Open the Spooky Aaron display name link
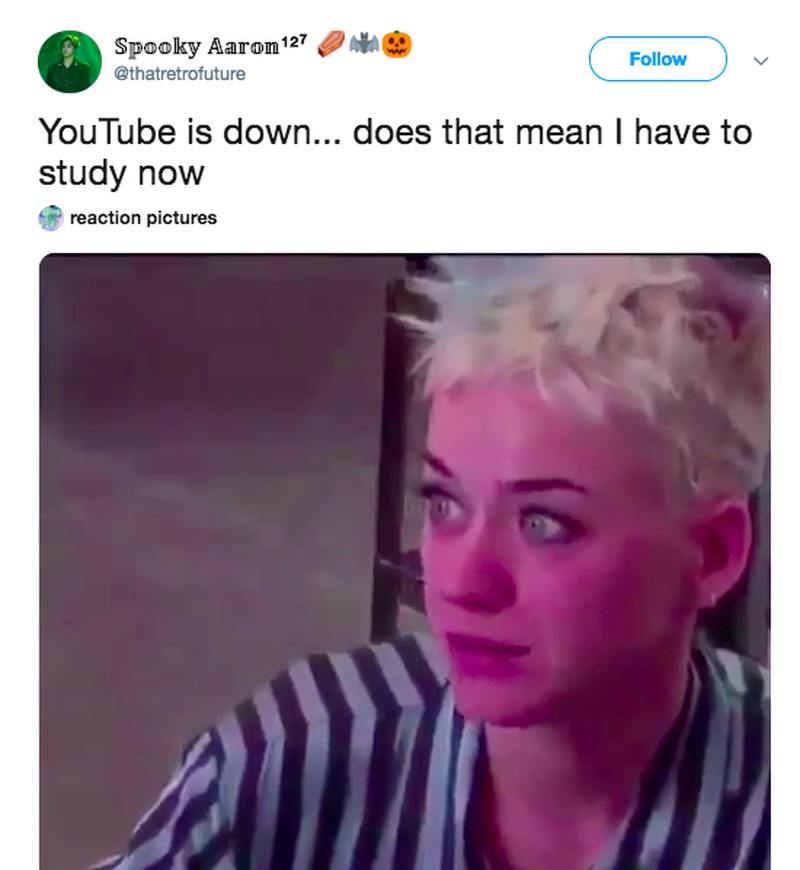The width and height of the screenshot is (800, 870). [197, 46]
